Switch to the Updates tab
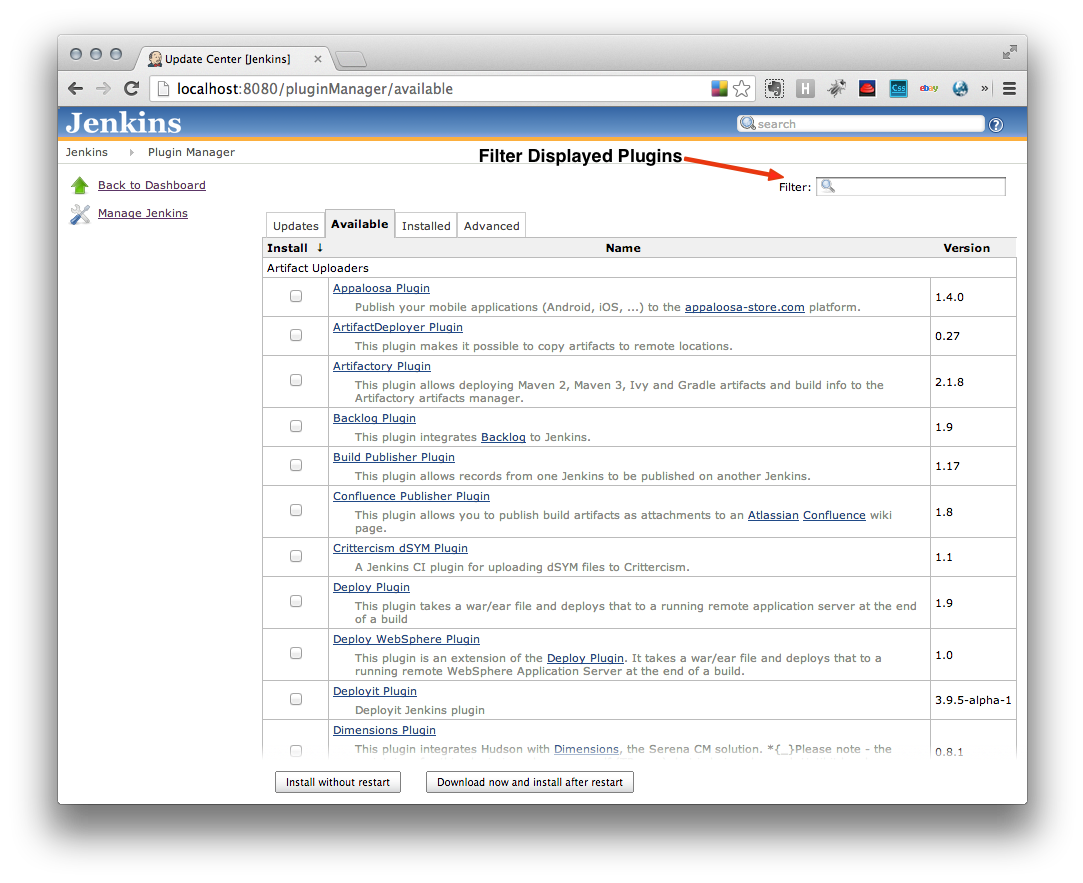 tap(296, 226)
